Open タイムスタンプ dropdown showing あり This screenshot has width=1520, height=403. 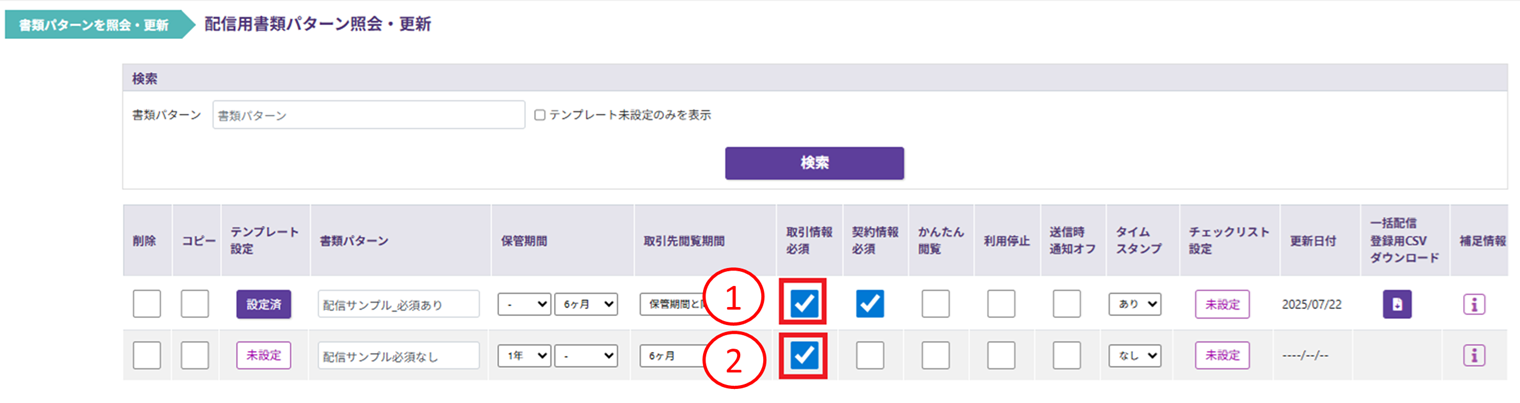coord(1135,304)
